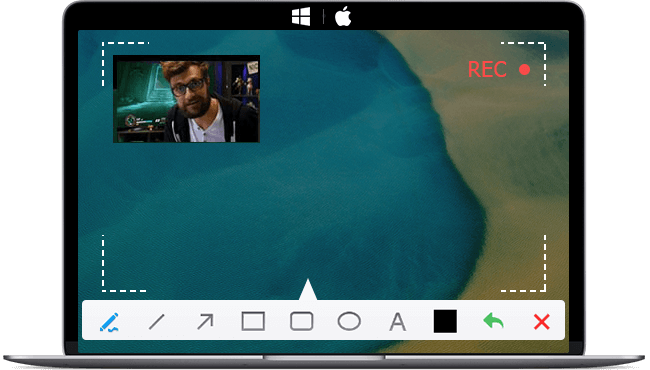Select the rounded rectangle tool

301,322
